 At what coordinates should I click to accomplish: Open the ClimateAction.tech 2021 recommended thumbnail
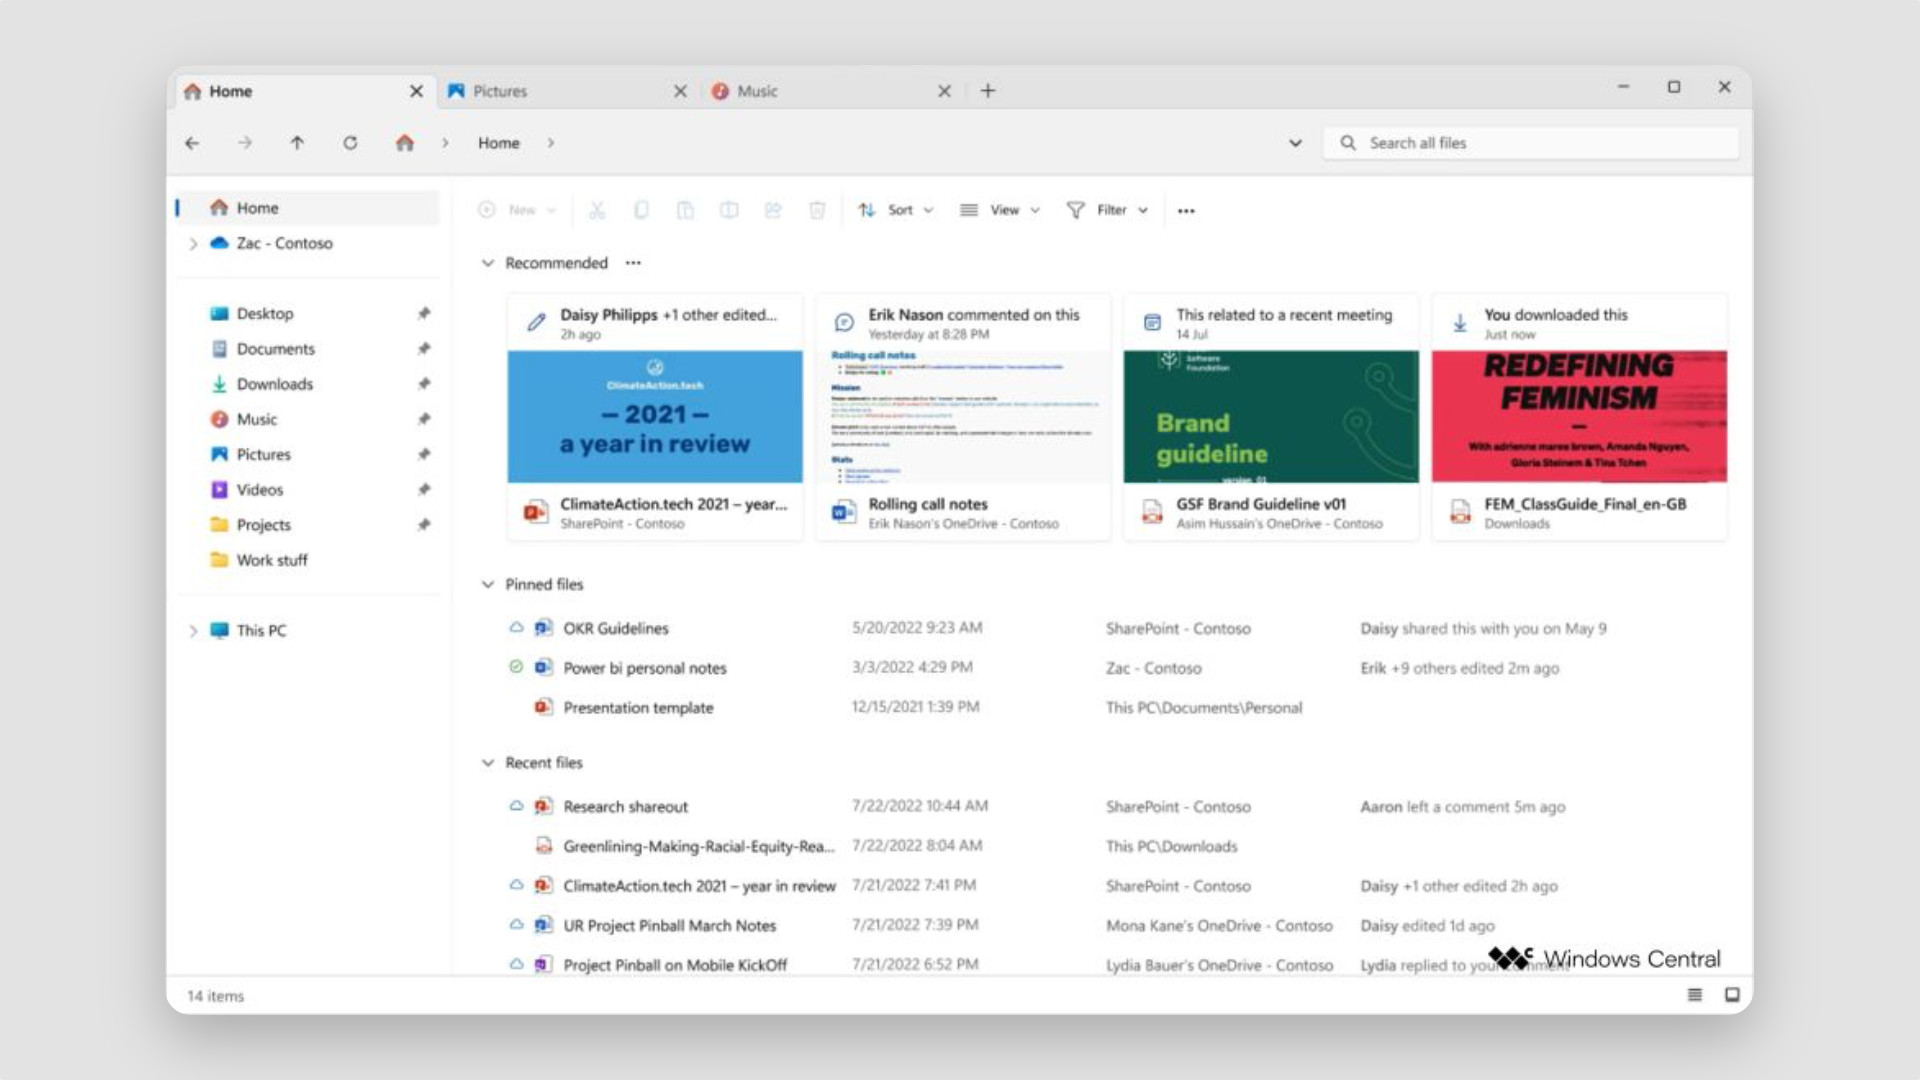pyautogui.click(x=655, y=416)
